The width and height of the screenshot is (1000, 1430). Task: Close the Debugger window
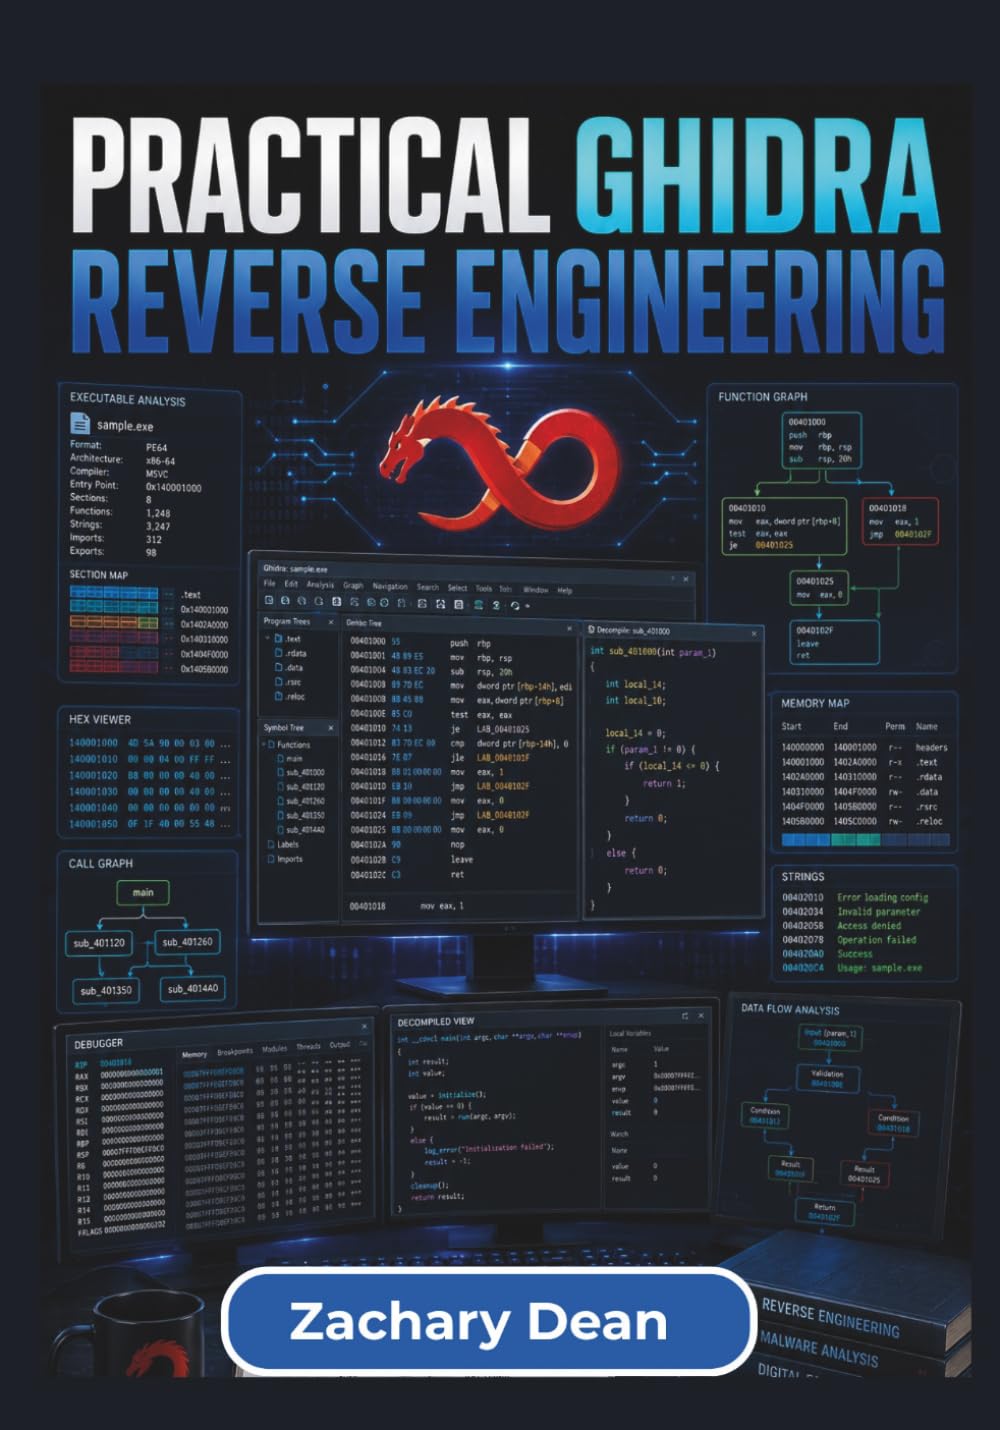[364, 1026]
